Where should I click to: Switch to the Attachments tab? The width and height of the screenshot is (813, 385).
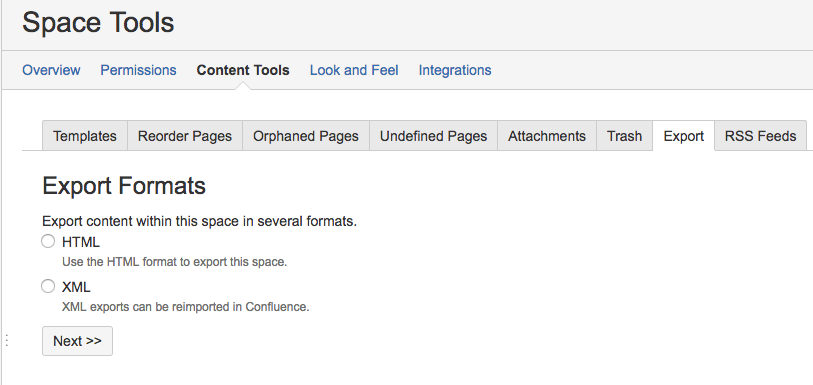(547, 136)
